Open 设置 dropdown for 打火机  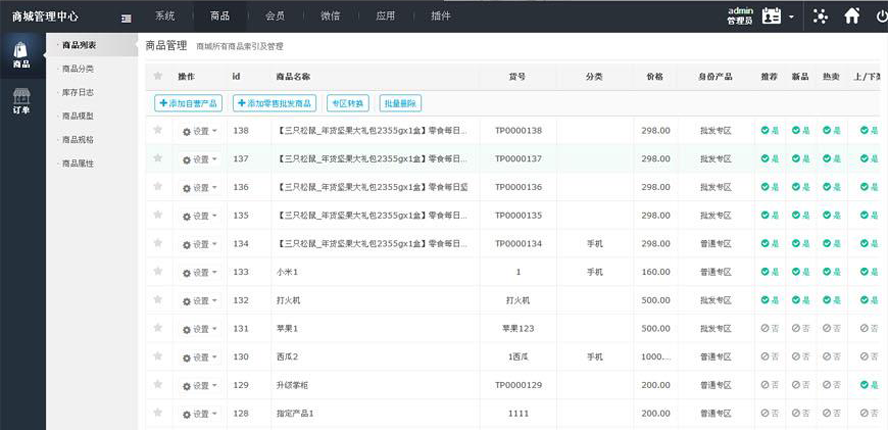[x=200, y=301]
